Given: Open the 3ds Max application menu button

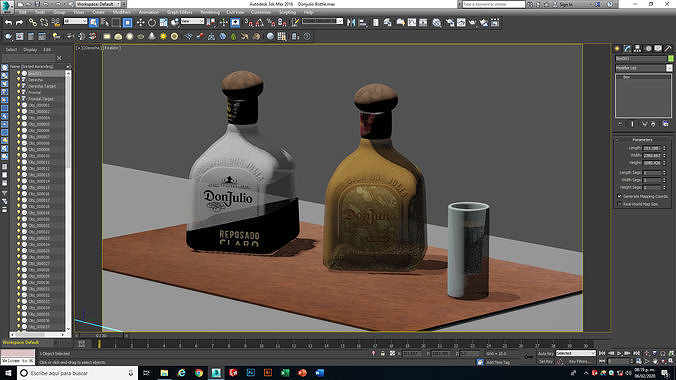Looking at the screenshot, I should 6,6.
